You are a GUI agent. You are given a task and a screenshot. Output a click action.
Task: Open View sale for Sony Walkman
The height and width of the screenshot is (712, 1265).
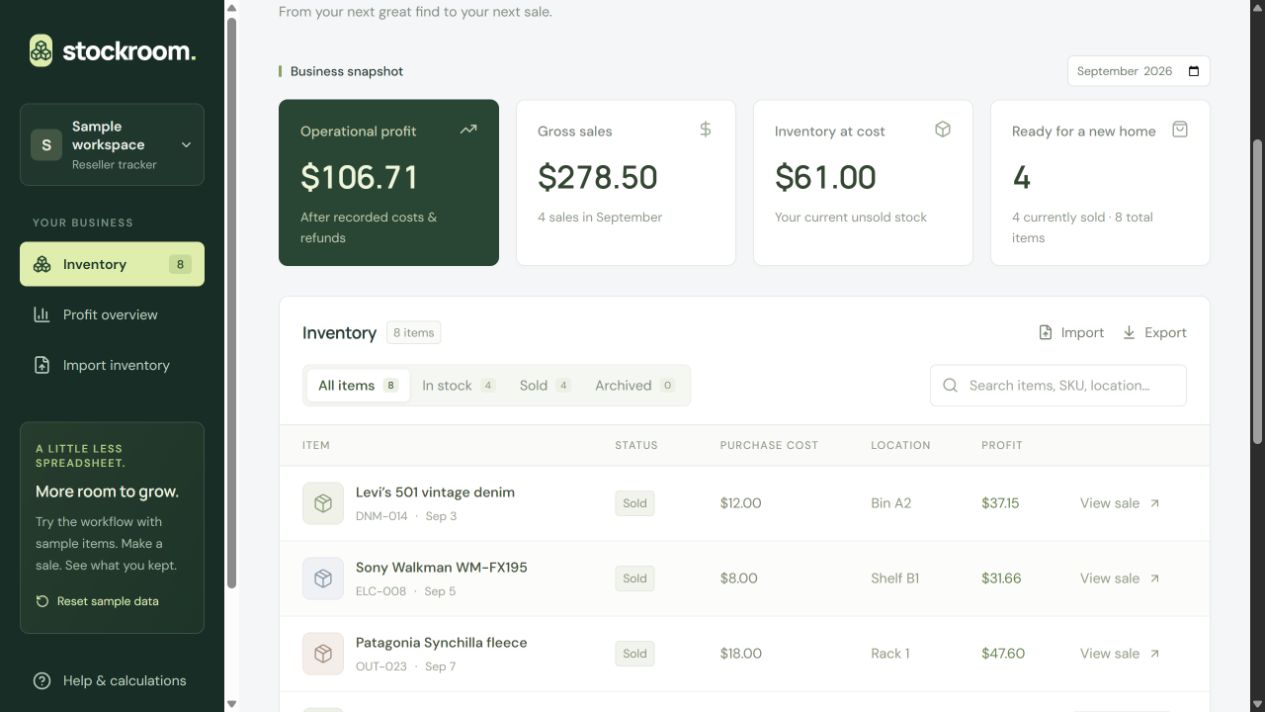(x=1120, y=578)
